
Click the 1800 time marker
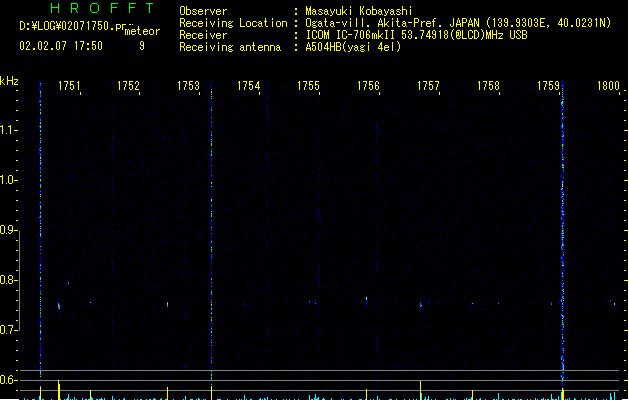[x=609, y=86]
